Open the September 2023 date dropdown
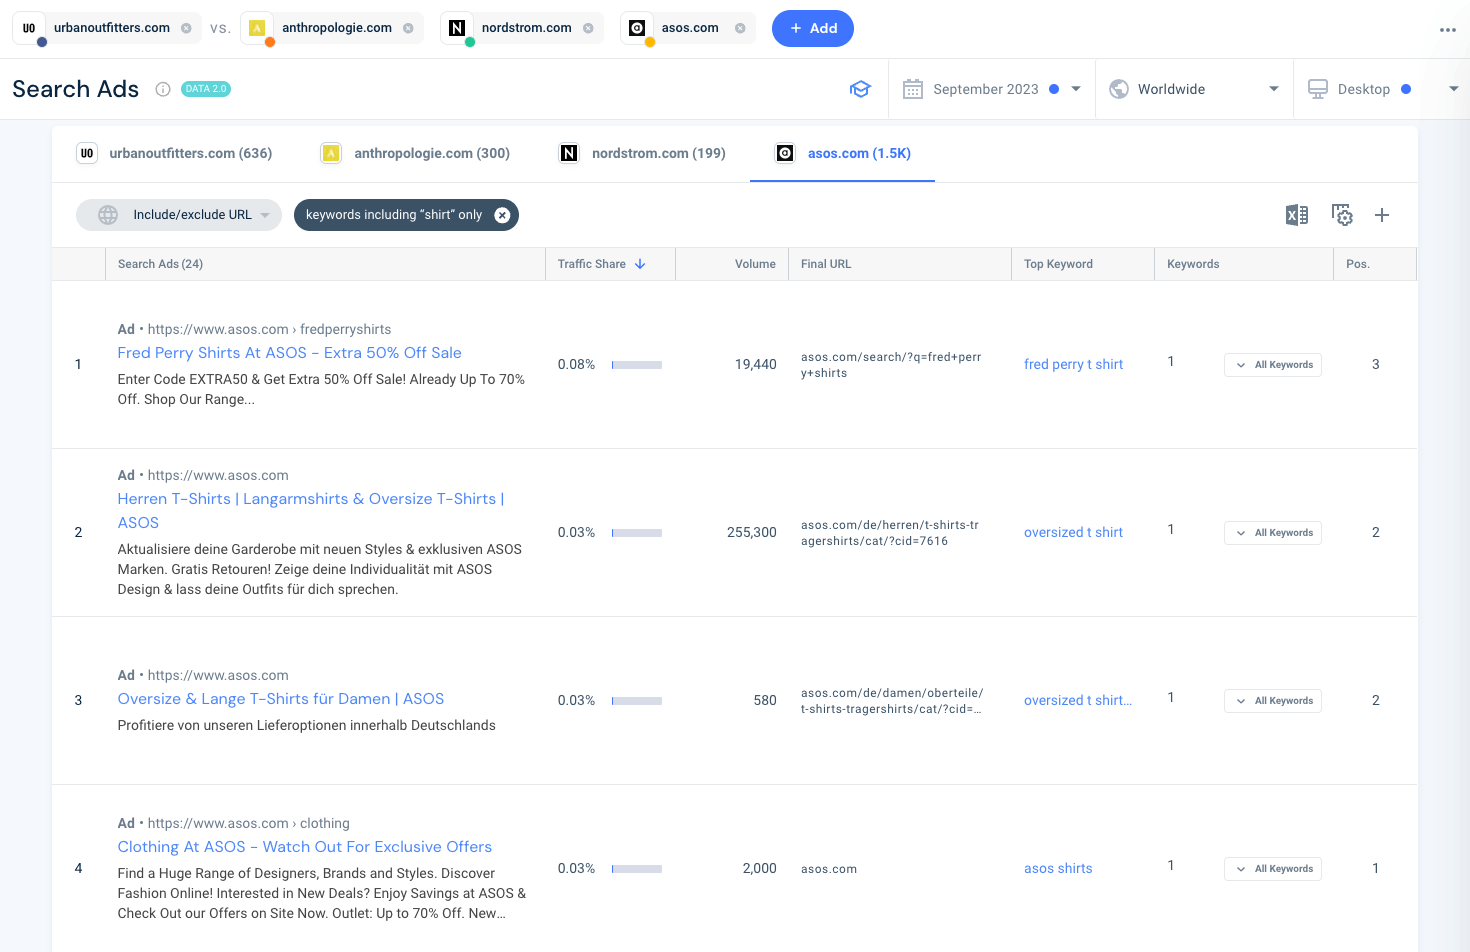 pos(1076,88)
